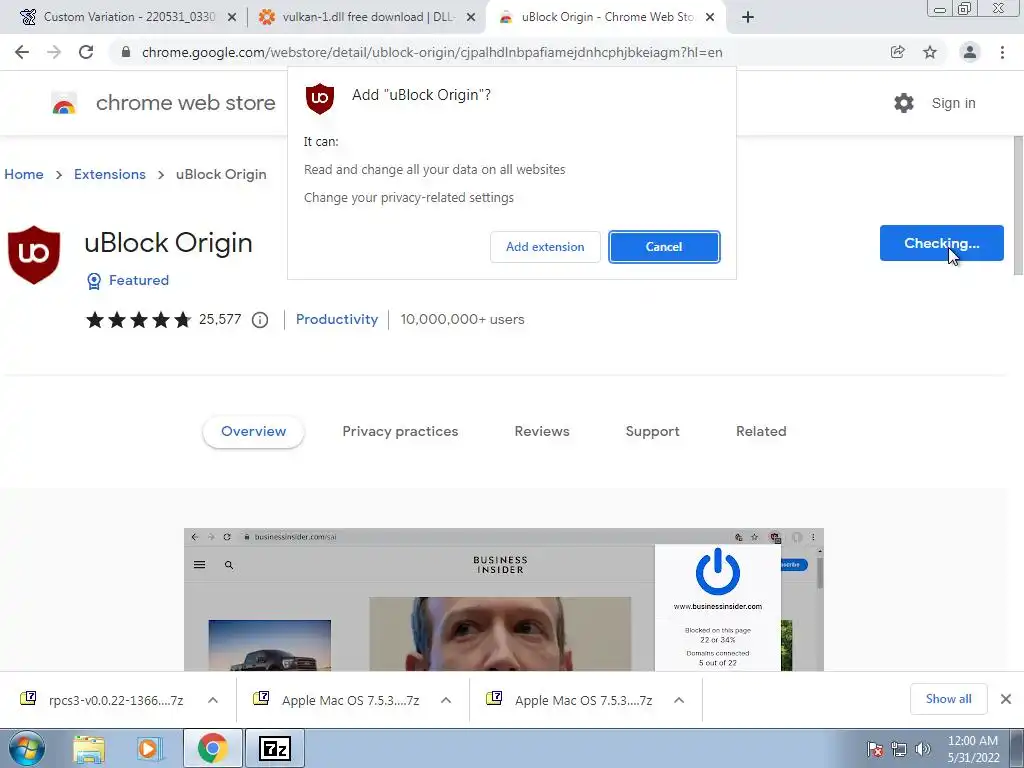The image size is (1024, 768).
Task: Open the Productivity category link
Action: tap(337, 319)
